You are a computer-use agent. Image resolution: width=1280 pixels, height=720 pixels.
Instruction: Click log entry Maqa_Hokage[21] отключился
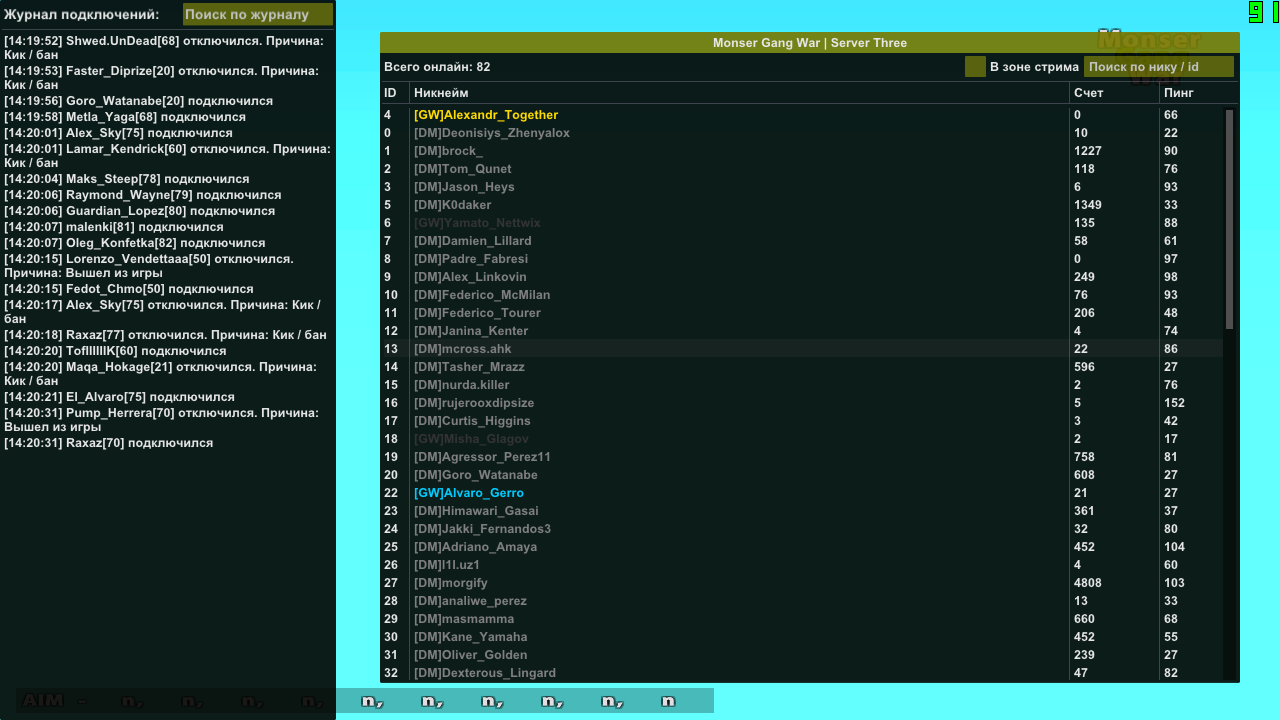point(160,374)
